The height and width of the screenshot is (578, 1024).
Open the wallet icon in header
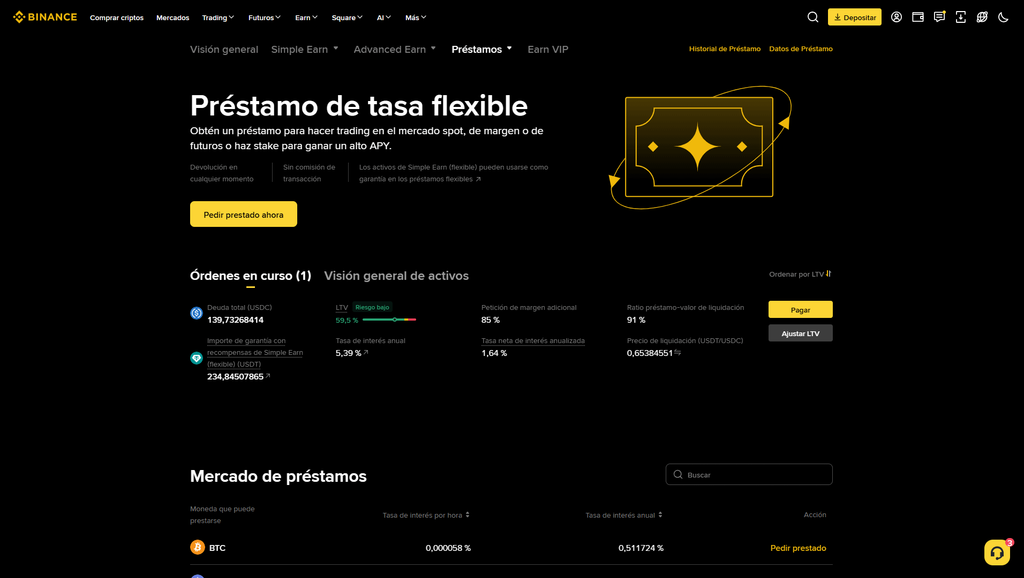pos(918,17)
